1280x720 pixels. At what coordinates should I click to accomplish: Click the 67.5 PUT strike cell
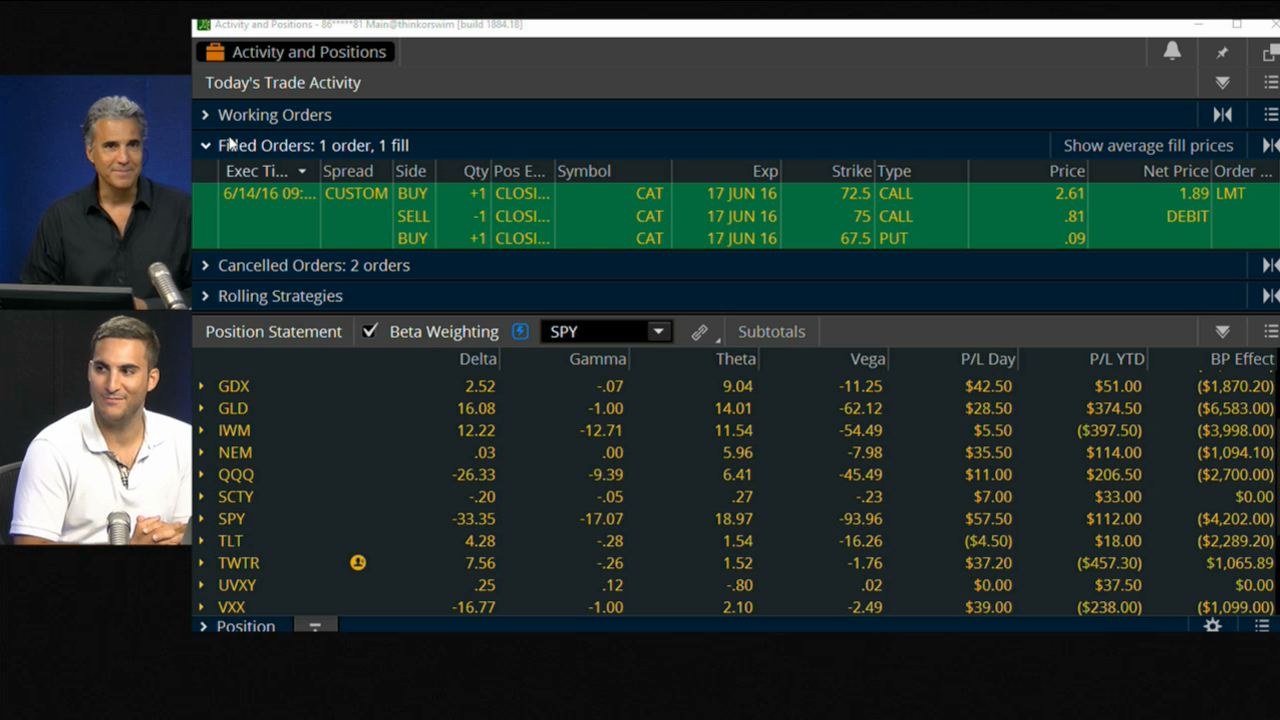click(x=853, y=238)
